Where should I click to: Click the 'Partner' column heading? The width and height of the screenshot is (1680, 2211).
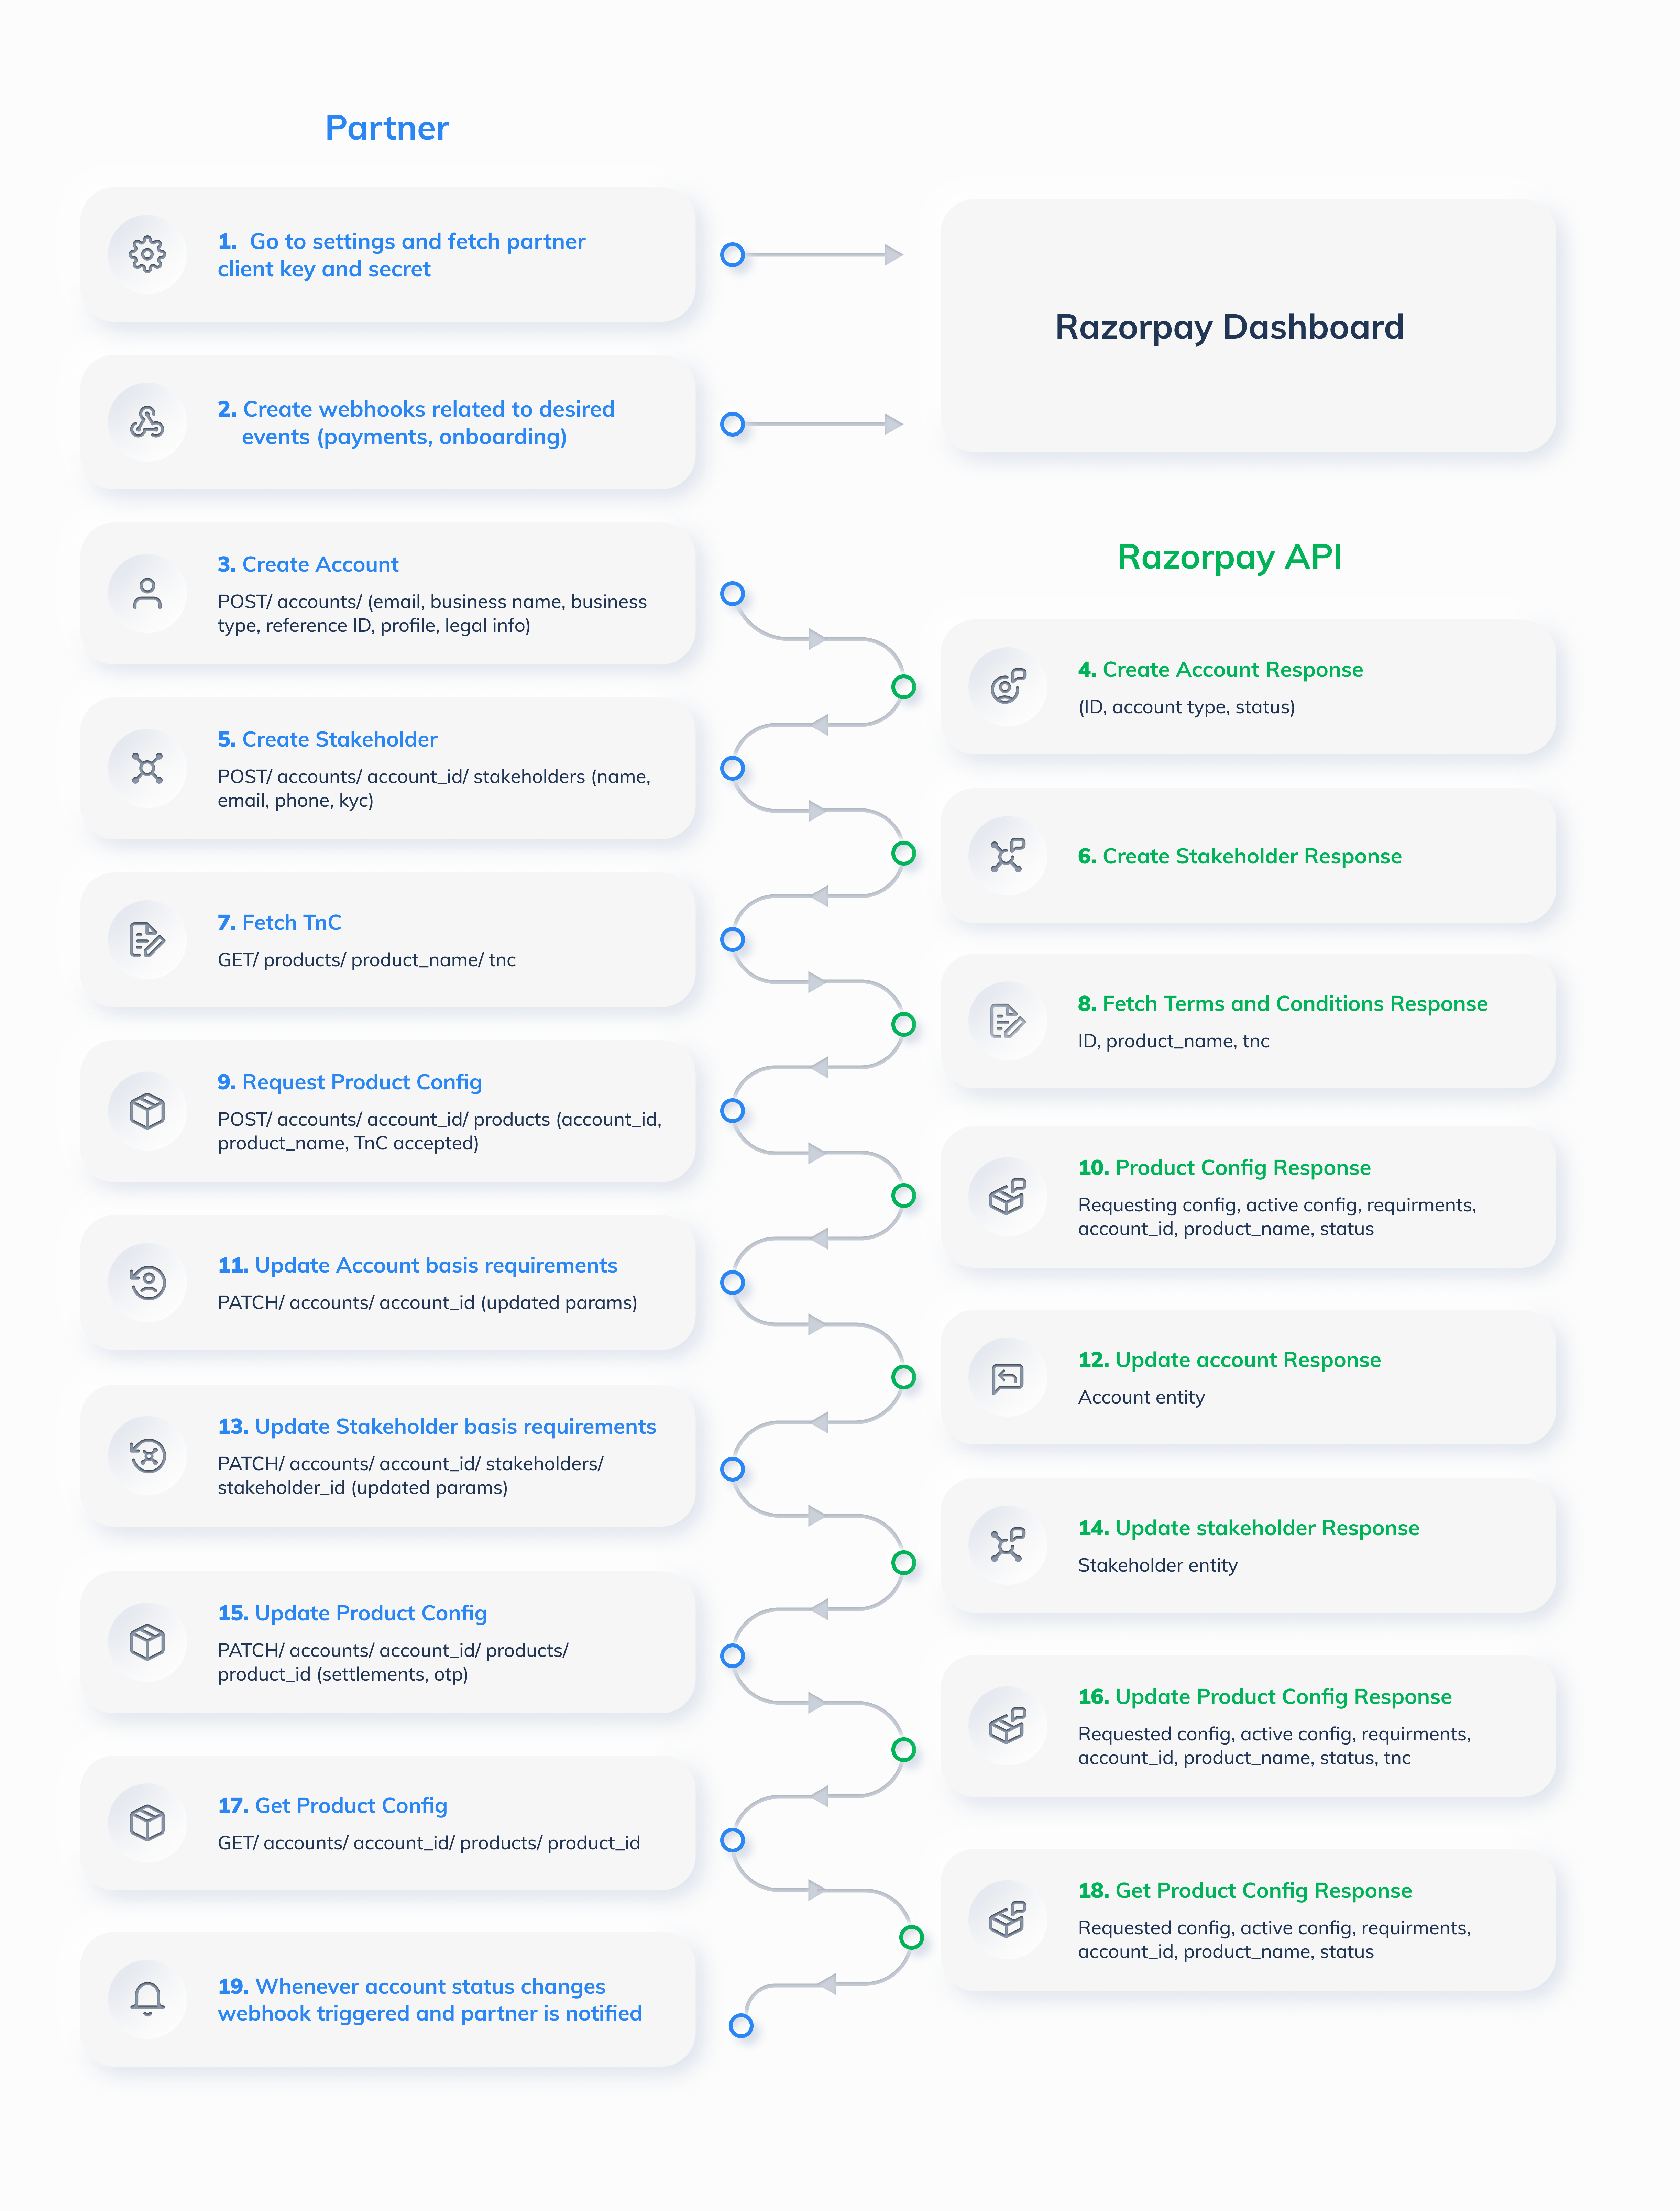[x=387, y=128]
